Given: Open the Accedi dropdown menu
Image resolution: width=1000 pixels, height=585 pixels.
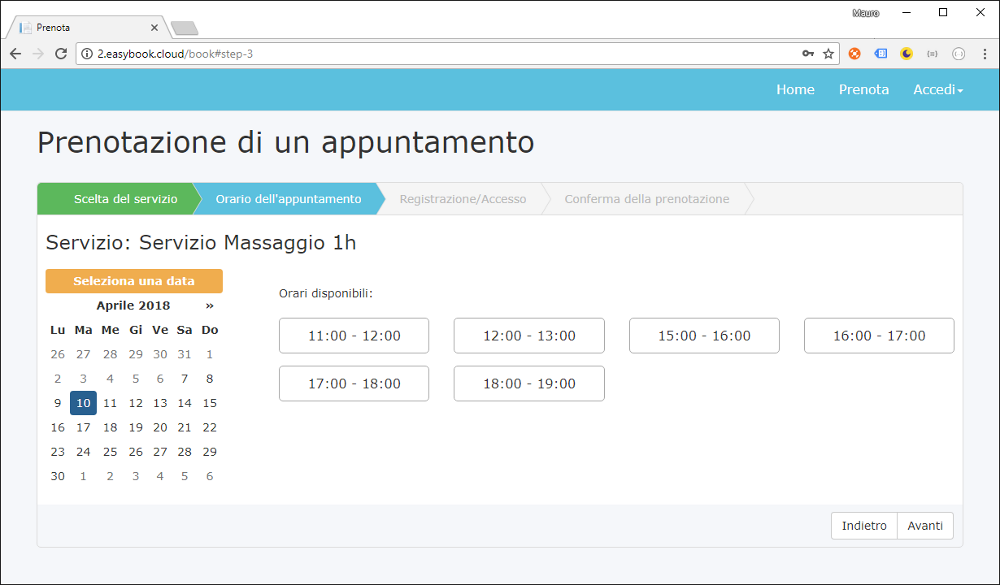Looking at the screenshot, I should (938, 89).
